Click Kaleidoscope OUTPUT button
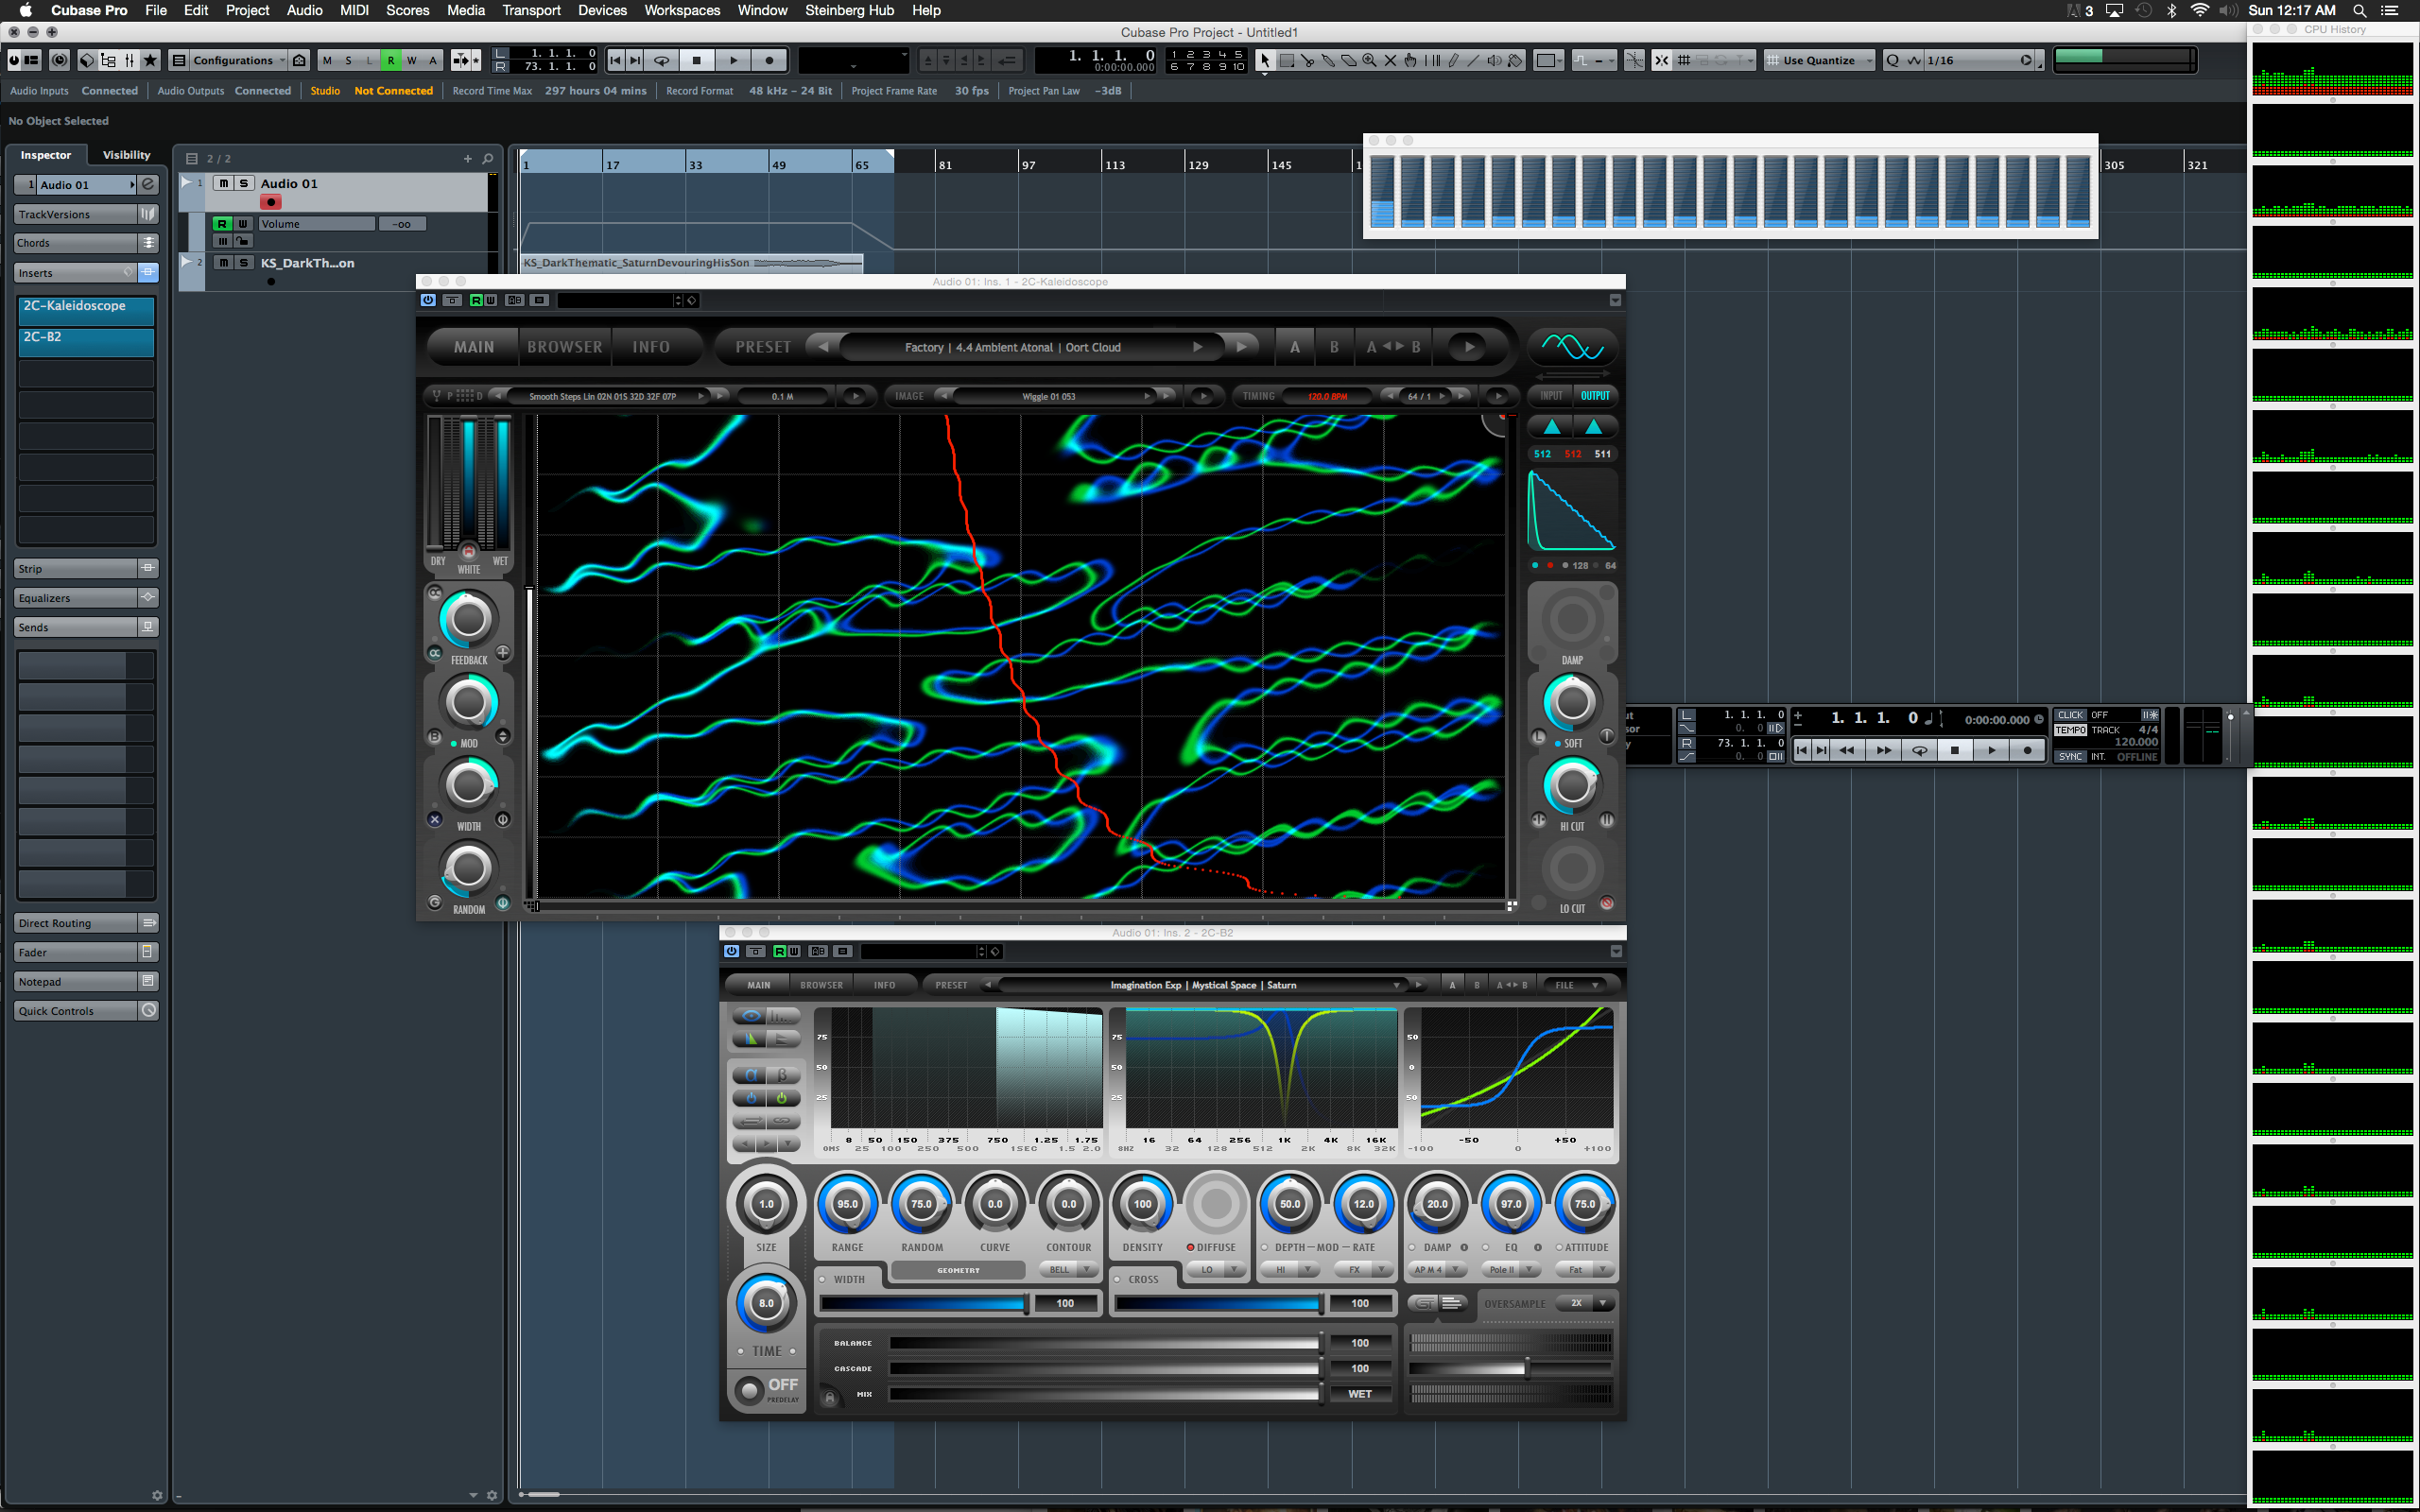This screenshot has width=2420, height=1512. click(x=1595, y=396)
